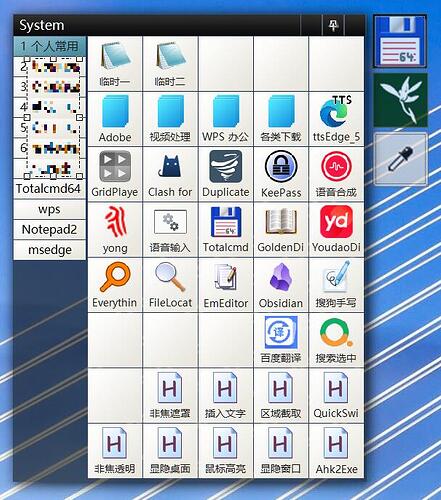Start the GridPlayer app

click(x=115, y=174)
